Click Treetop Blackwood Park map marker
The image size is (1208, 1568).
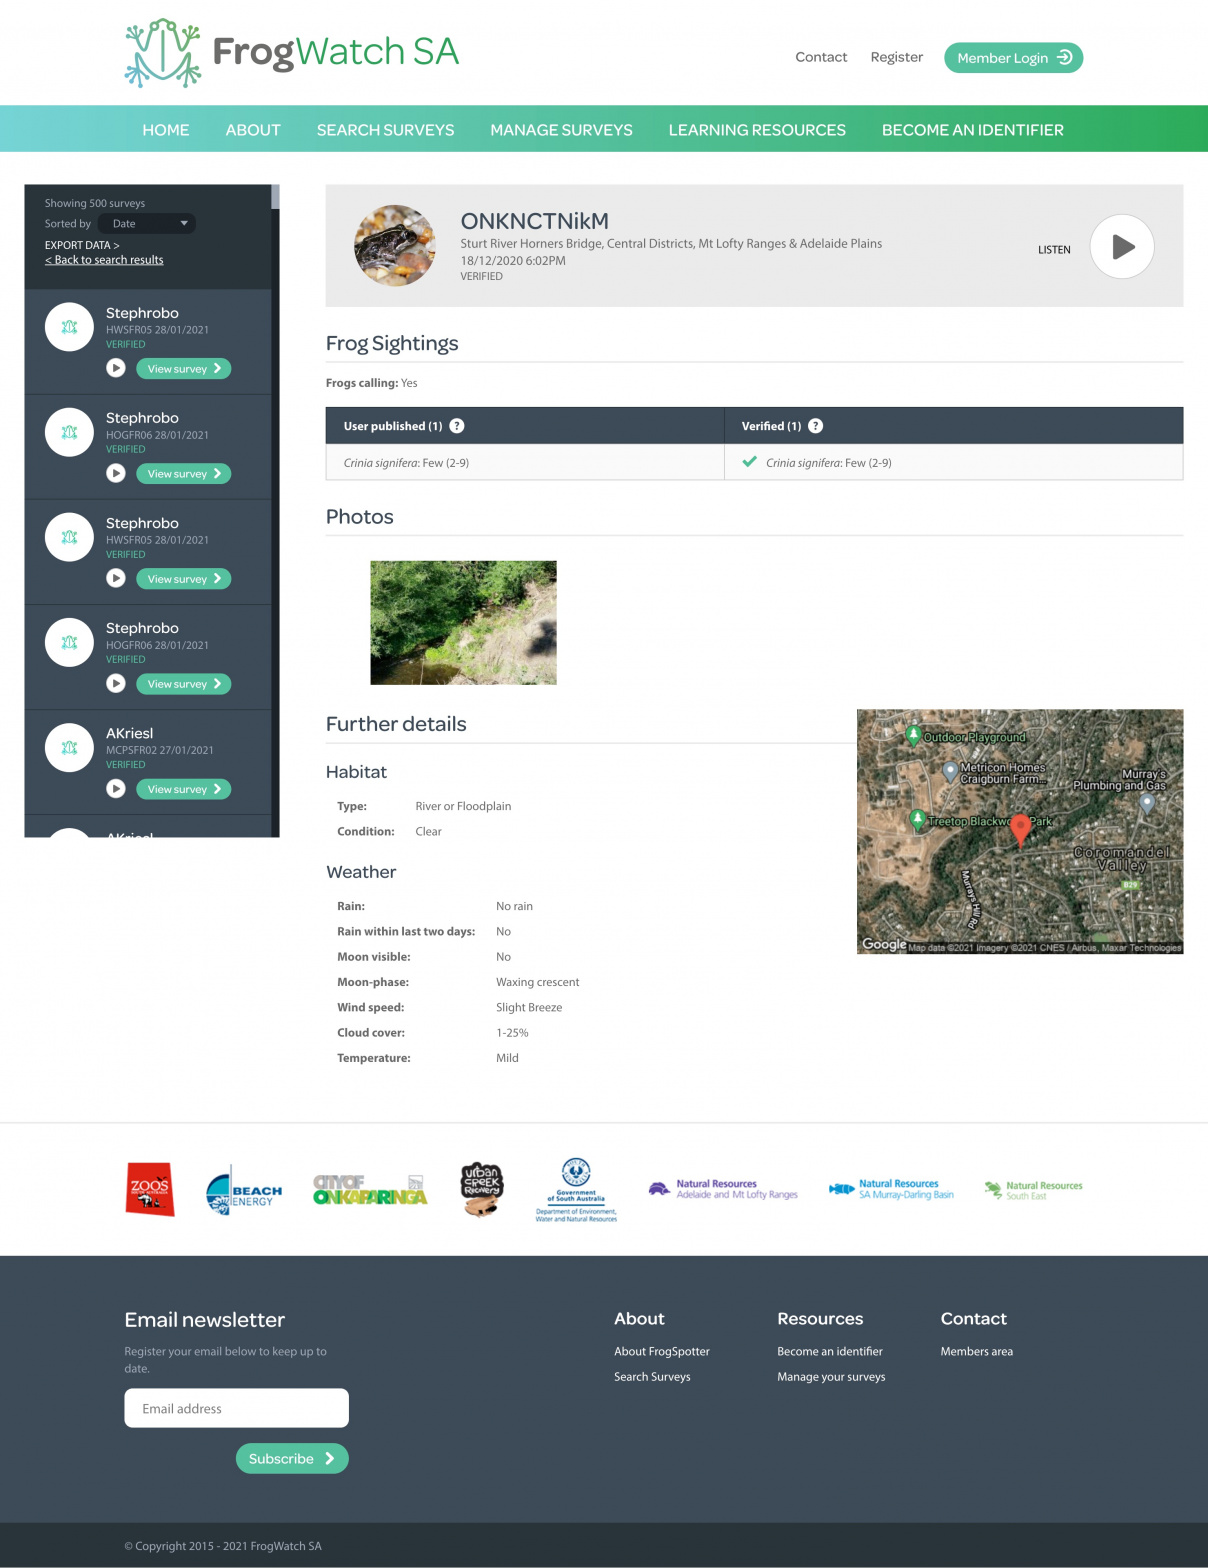click(917, 819)
